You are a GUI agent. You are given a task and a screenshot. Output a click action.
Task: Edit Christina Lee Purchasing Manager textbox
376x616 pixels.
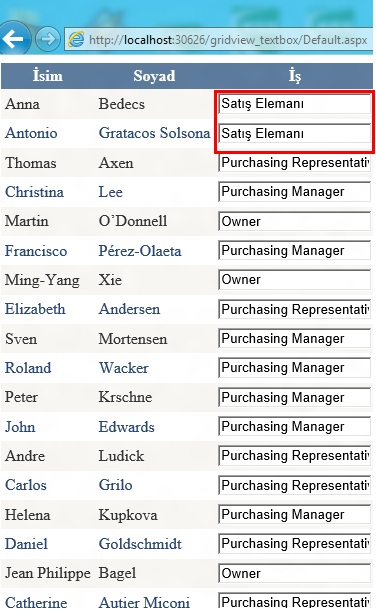[294, 192]
